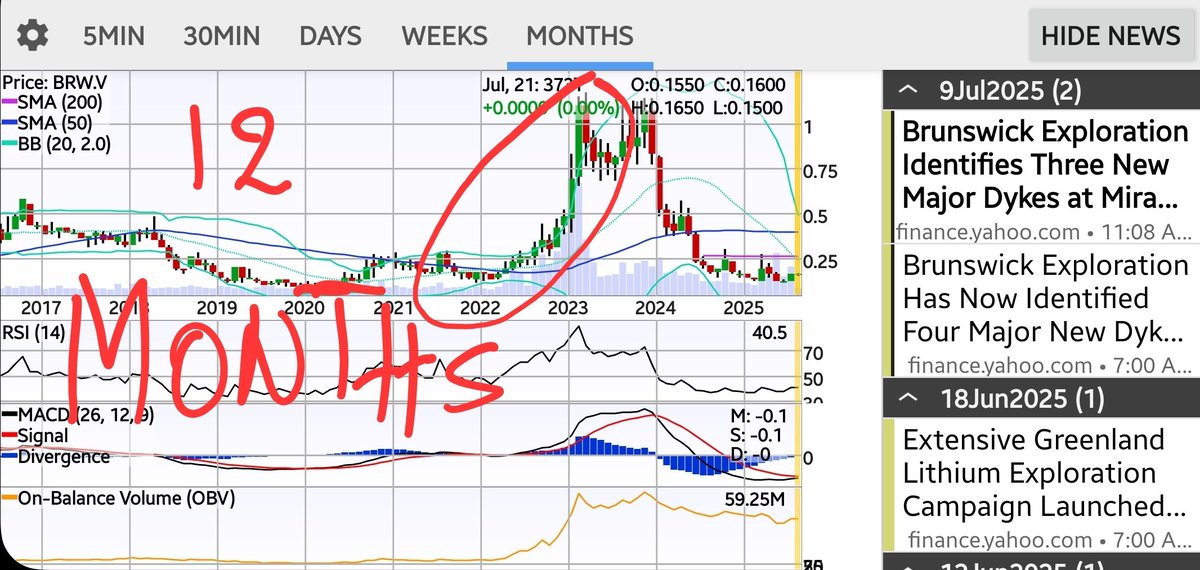Viewport: 1200px width, 570px height.
Task: Click the HIDE NEWS button
Action: (1111, 36)
